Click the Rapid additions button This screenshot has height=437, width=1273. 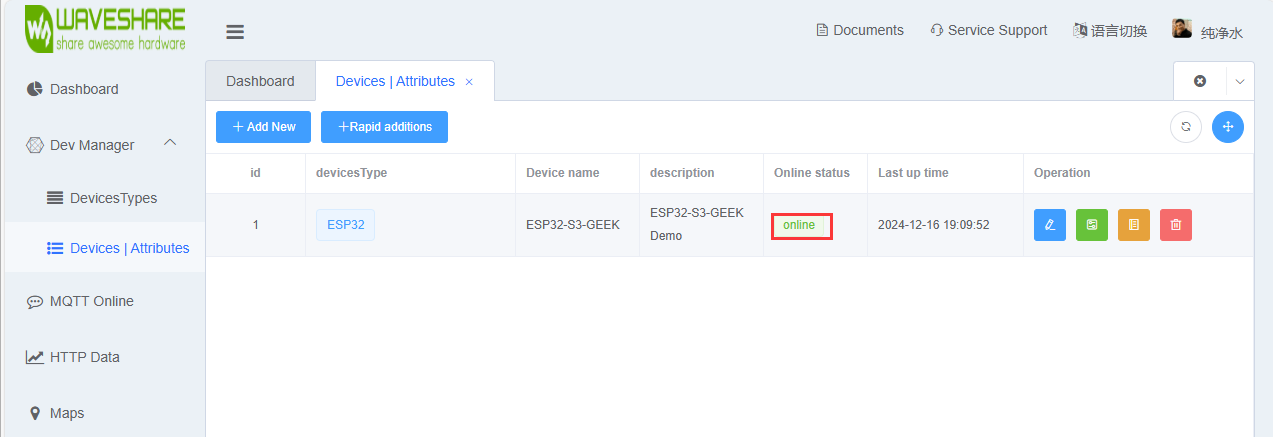384,127
